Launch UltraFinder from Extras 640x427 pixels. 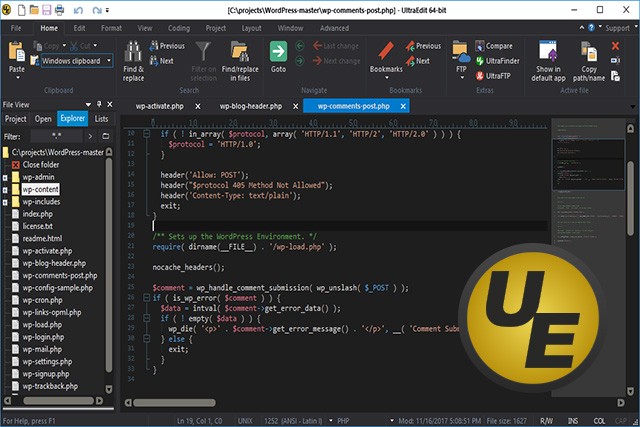point(497,61)
